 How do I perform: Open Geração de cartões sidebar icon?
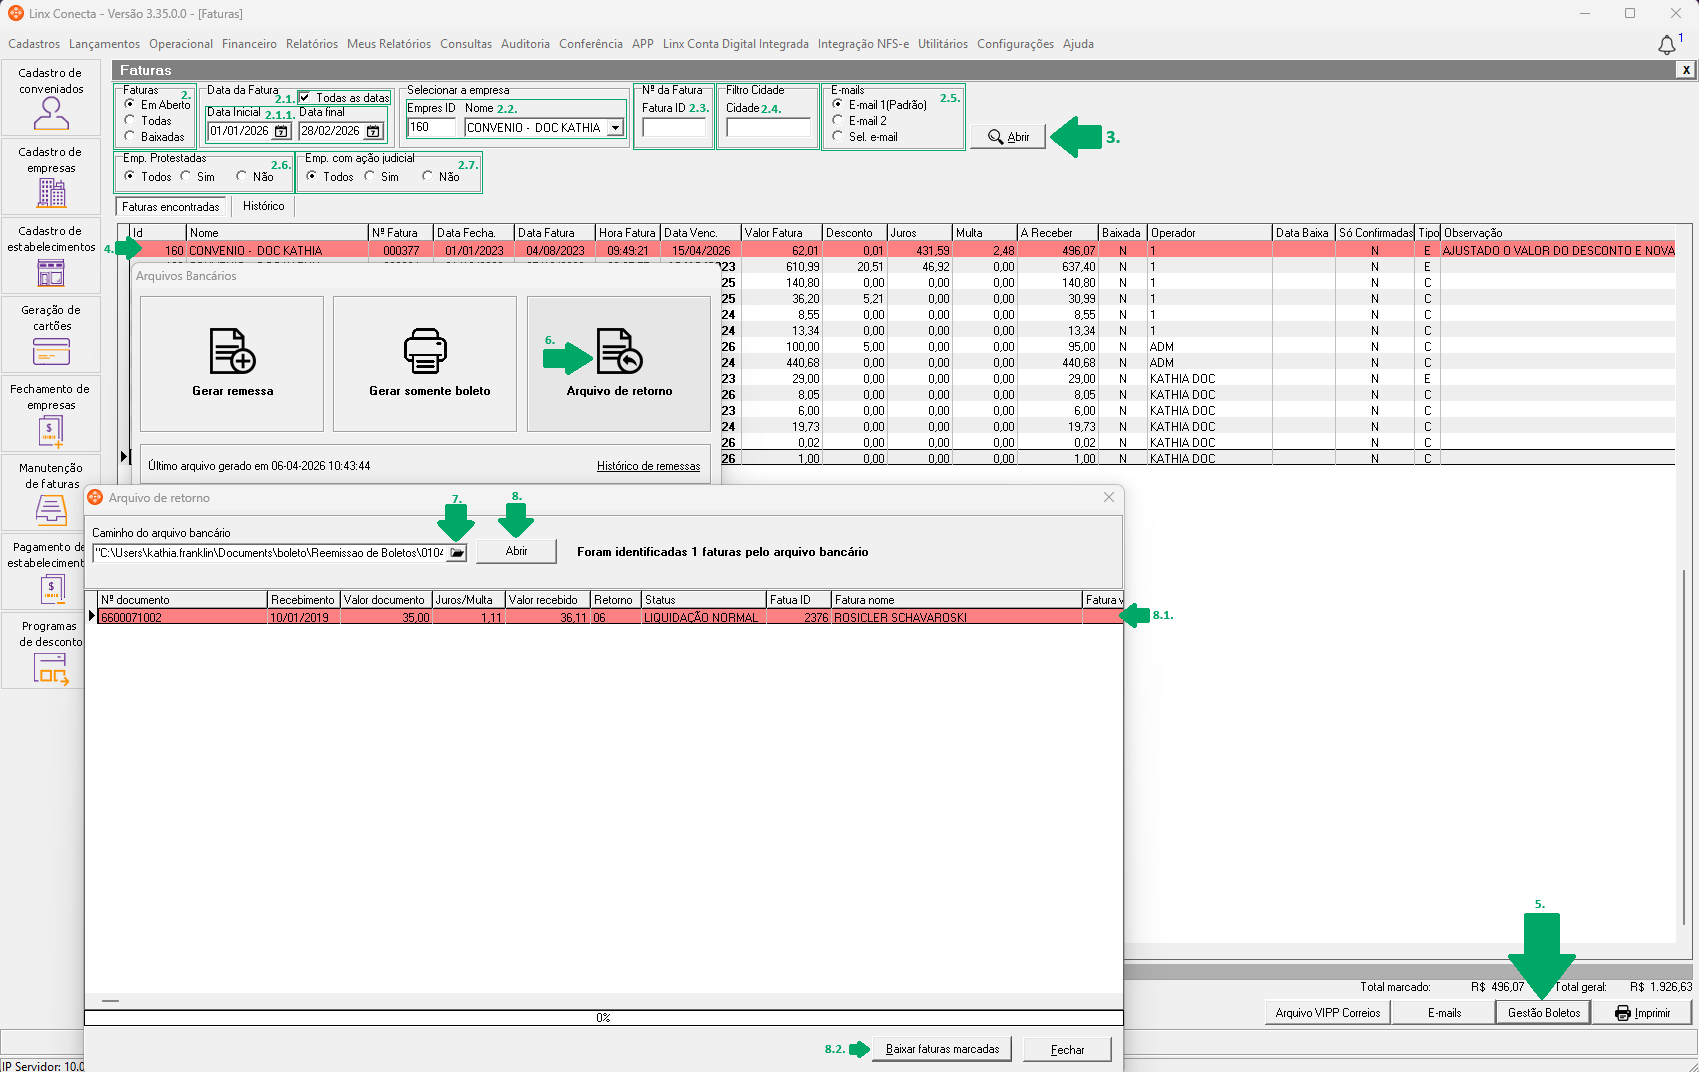(x=51, y=351)
